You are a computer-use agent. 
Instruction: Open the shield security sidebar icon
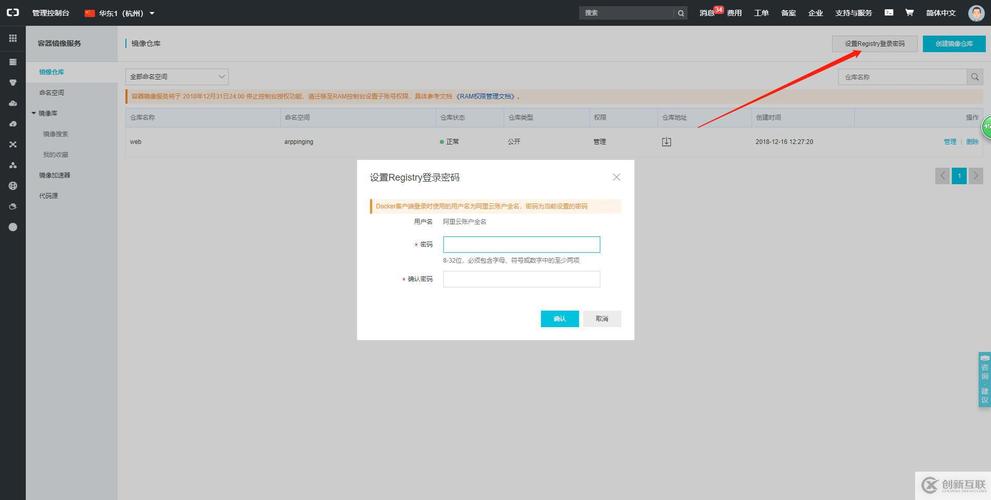(13, 83)
